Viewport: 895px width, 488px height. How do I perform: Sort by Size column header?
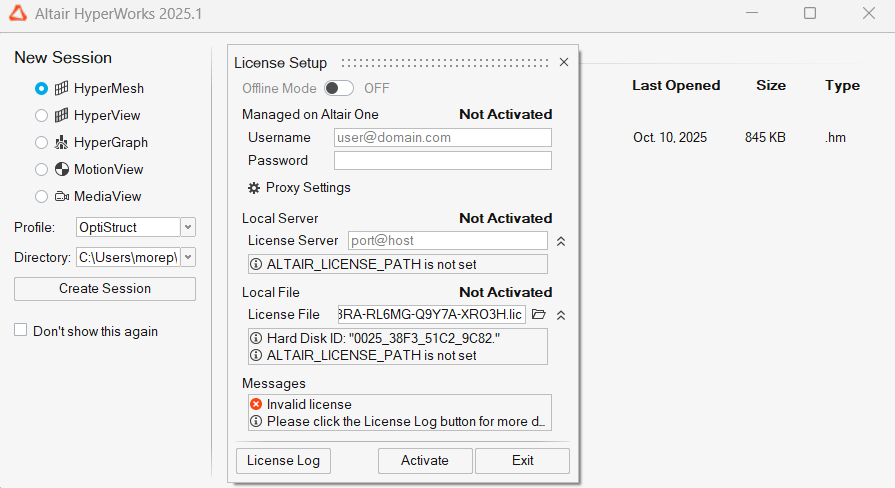tap(771, 86)
